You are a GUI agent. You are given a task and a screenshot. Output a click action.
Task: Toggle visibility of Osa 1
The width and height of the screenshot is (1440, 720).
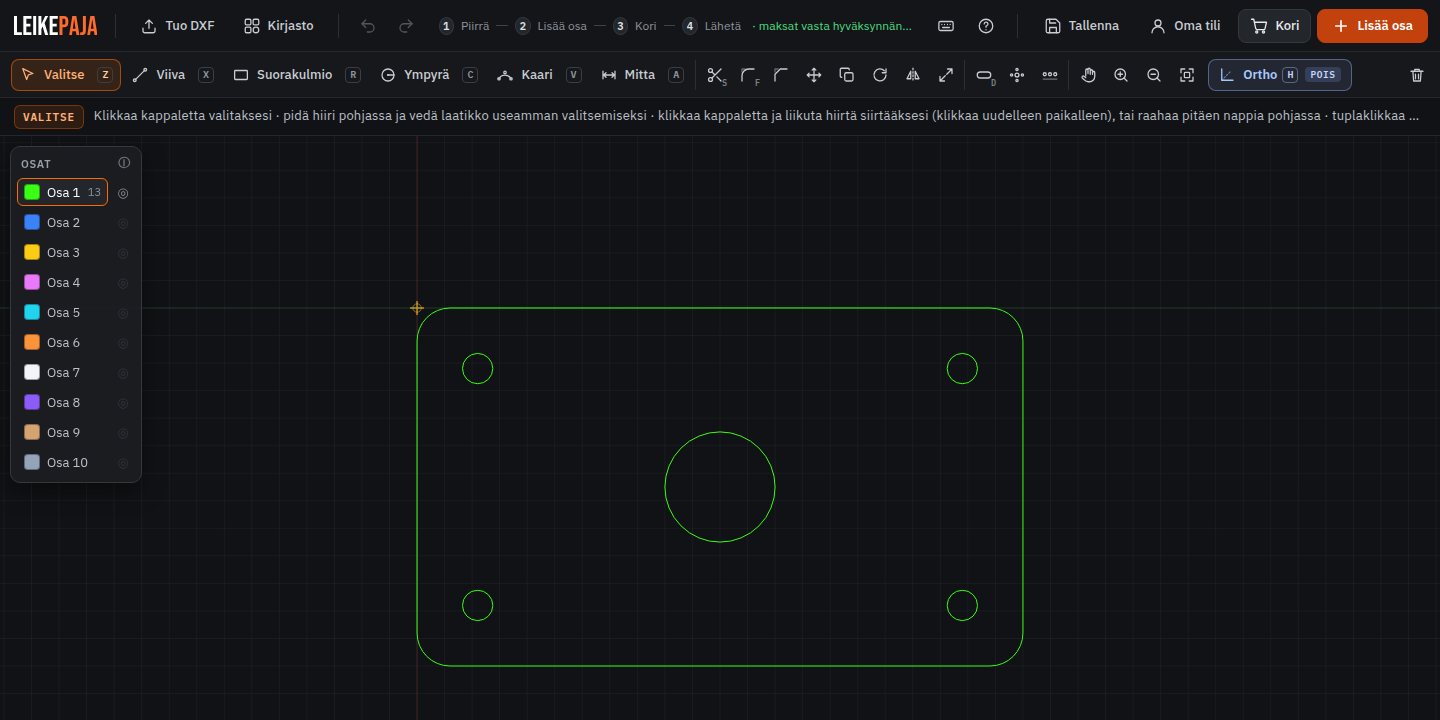click(123, 193)
